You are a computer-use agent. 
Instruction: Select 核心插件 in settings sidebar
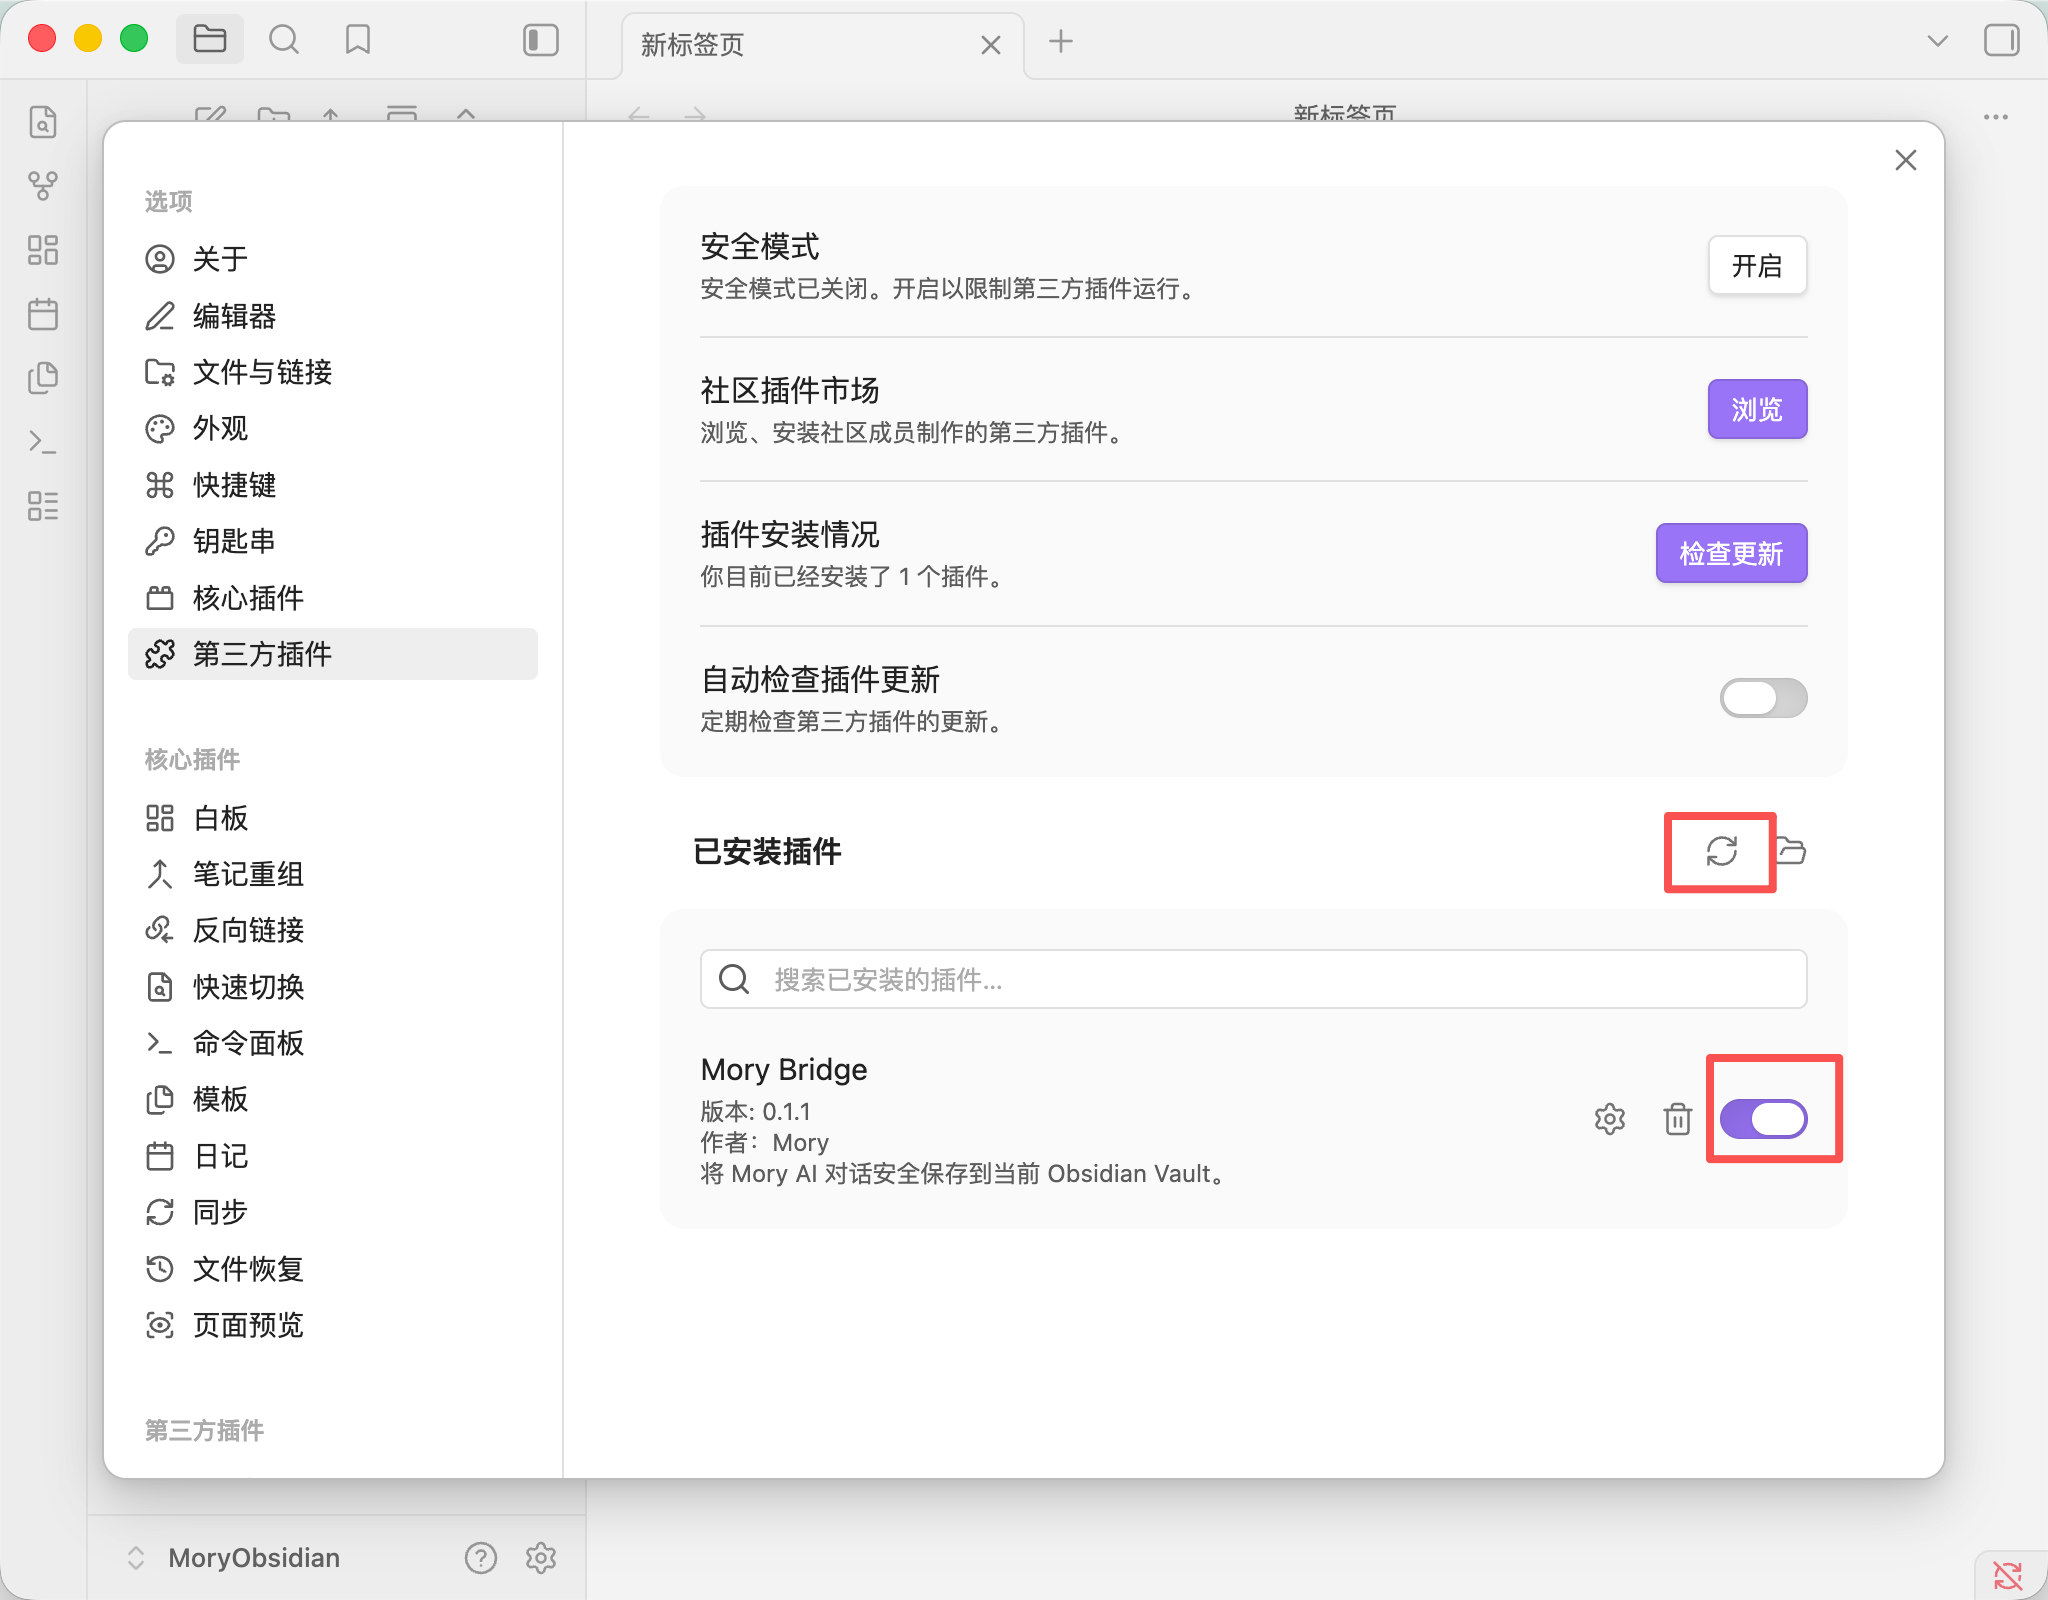(333, 598)
